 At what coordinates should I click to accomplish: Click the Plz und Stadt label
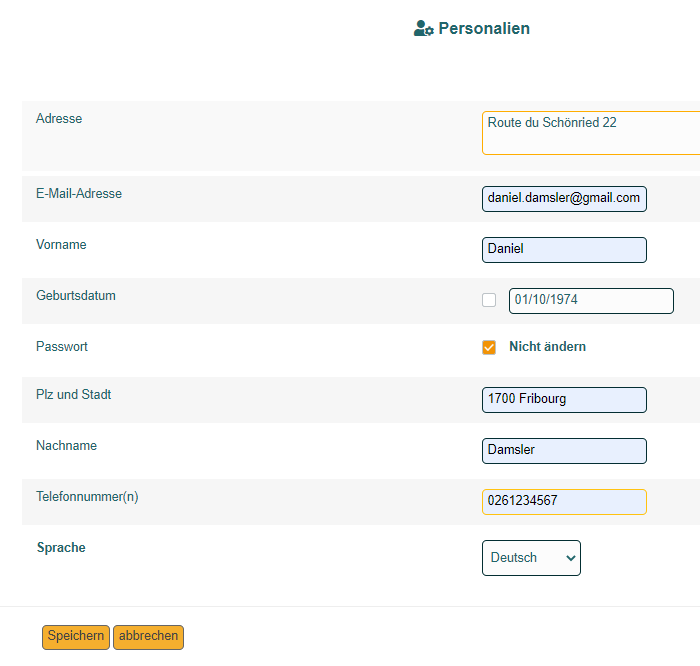[x=74, y=395]
